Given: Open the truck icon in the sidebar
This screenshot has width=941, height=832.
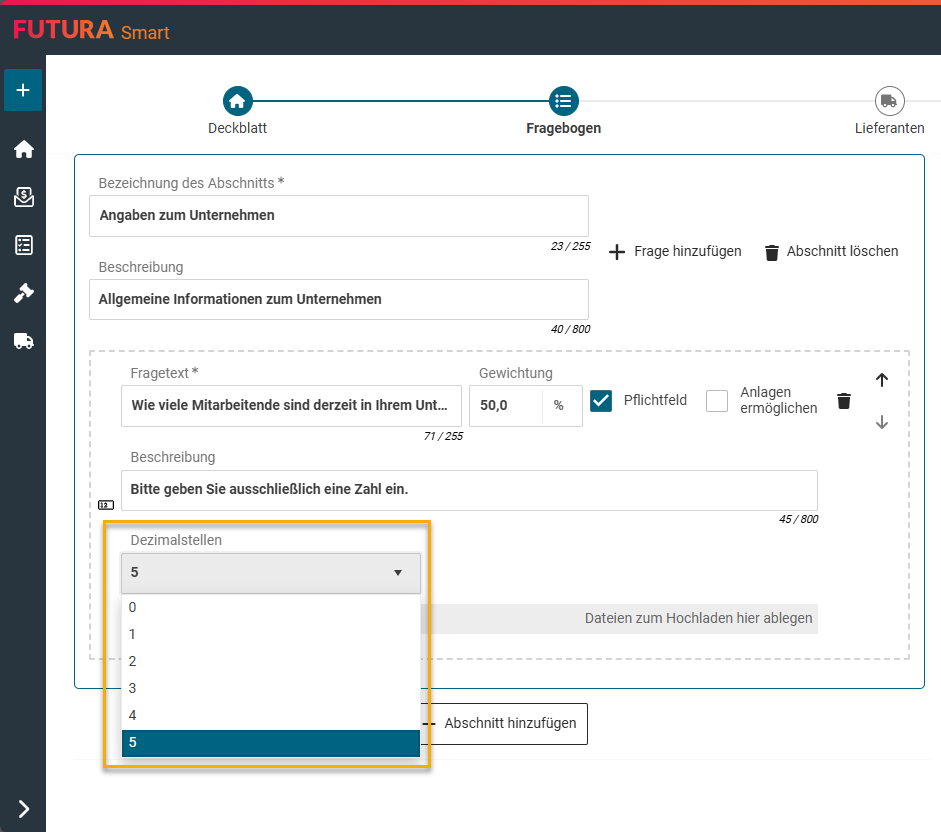Looking at the screenshot, I should click(x=23, y=341).
